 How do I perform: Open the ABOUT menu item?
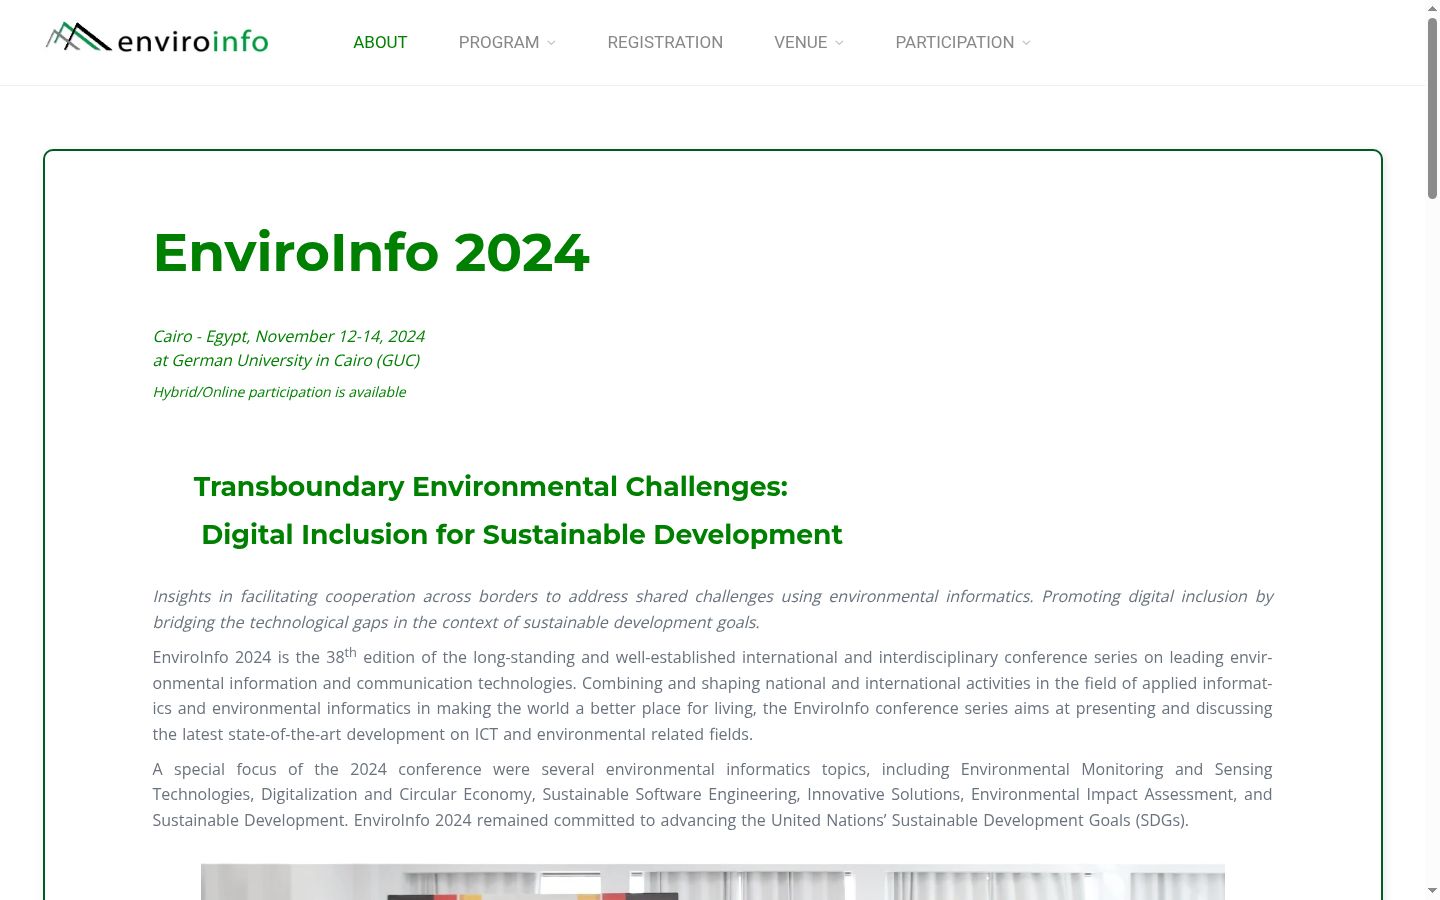coord(380,42)
